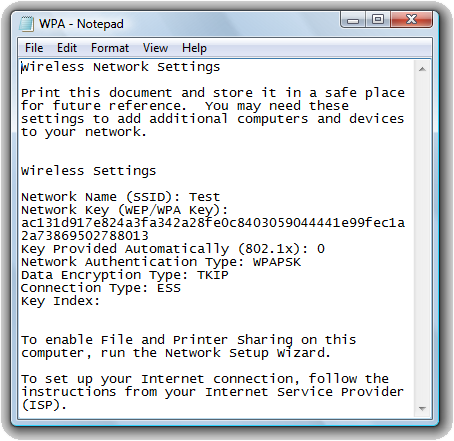This screenshot has width=454, height=441.
Task: Click the Notepad icon in title bar
Action: (x=27, y=24)
